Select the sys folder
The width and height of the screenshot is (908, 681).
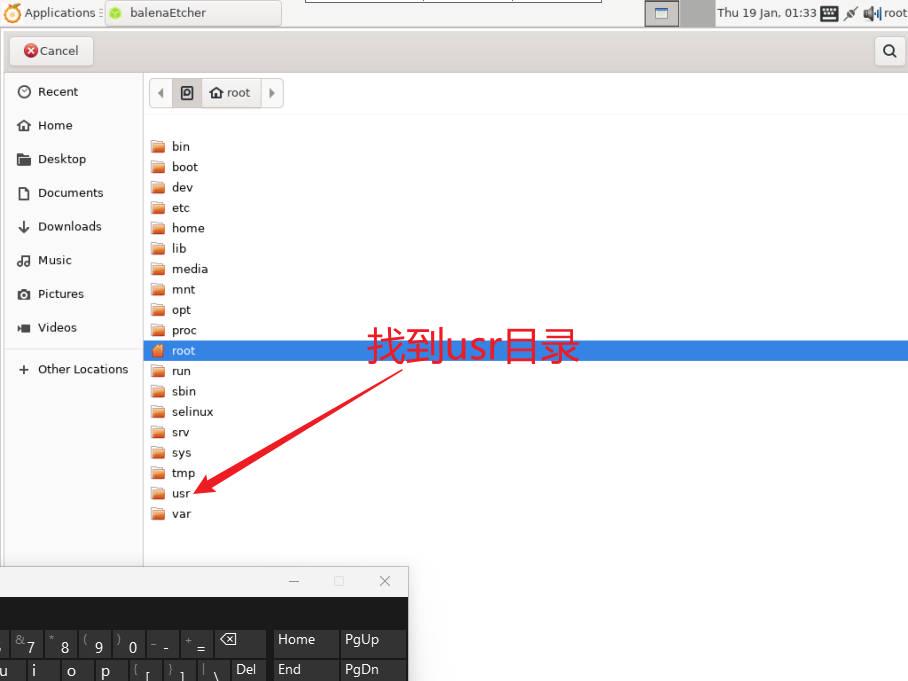pyautogui.click(x=525, y=452)
